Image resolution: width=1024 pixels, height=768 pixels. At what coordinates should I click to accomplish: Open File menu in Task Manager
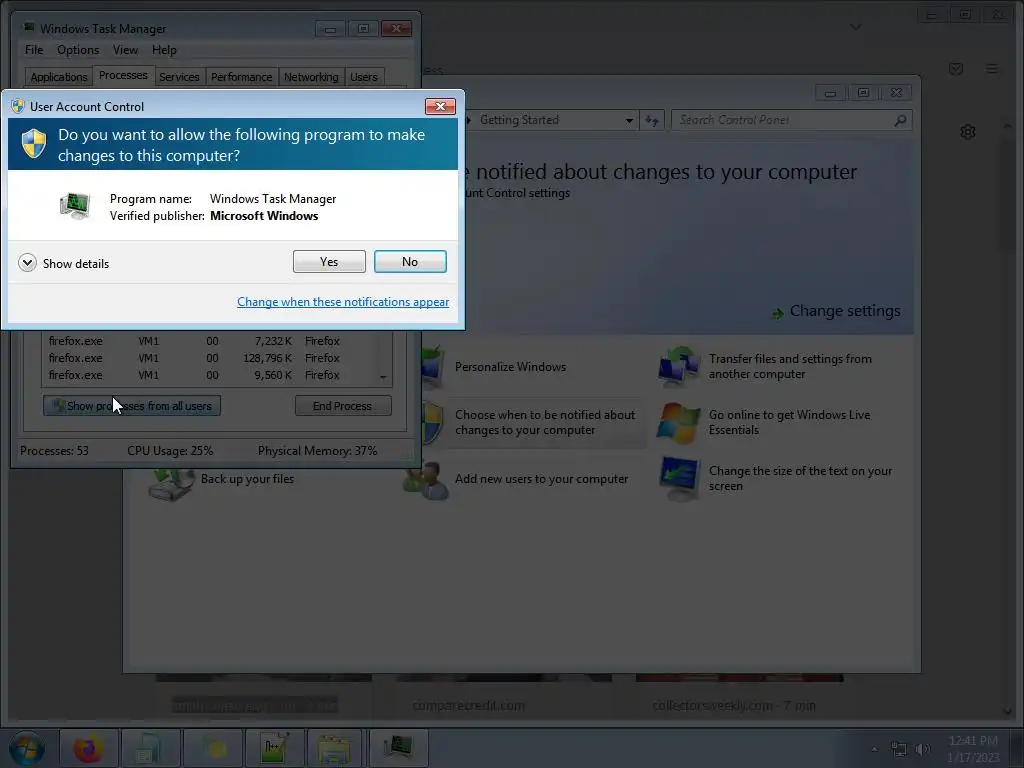(34, 50)
